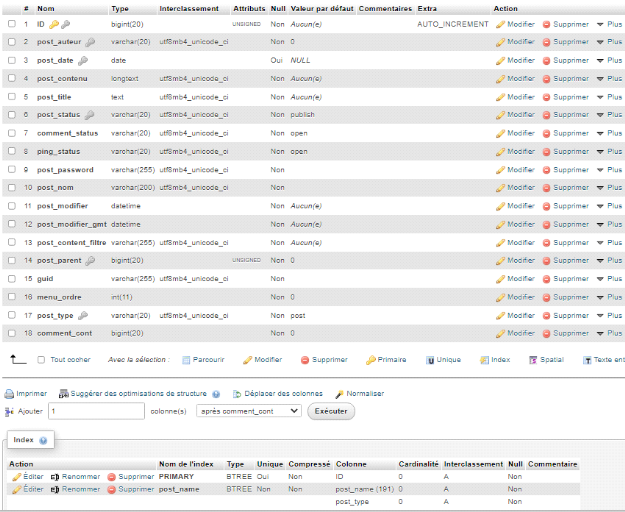
Task: Click the 'longtext' type of post_contenu
Action: coord(125,79)
